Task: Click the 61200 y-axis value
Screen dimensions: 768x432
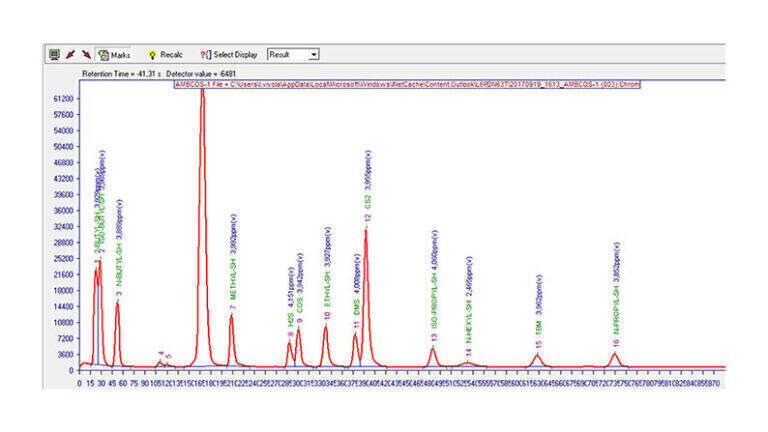Action: 63,99
